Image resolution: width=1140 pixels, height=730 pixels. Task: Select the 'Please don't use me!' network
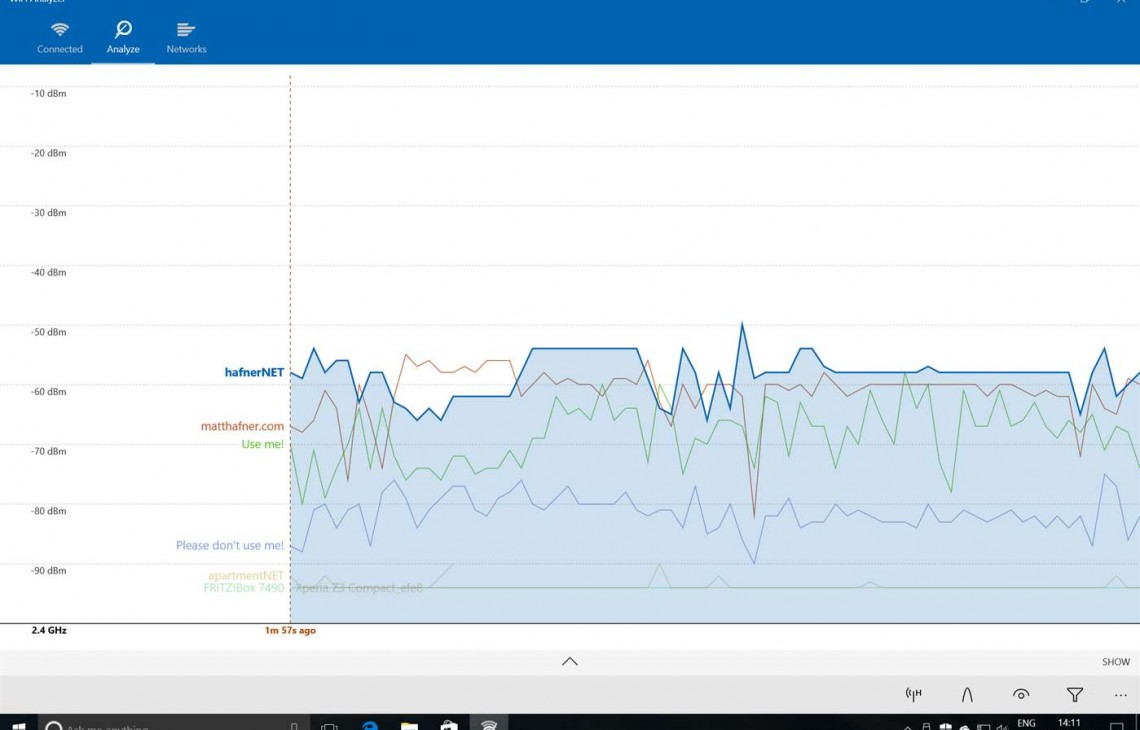(229, 546)
